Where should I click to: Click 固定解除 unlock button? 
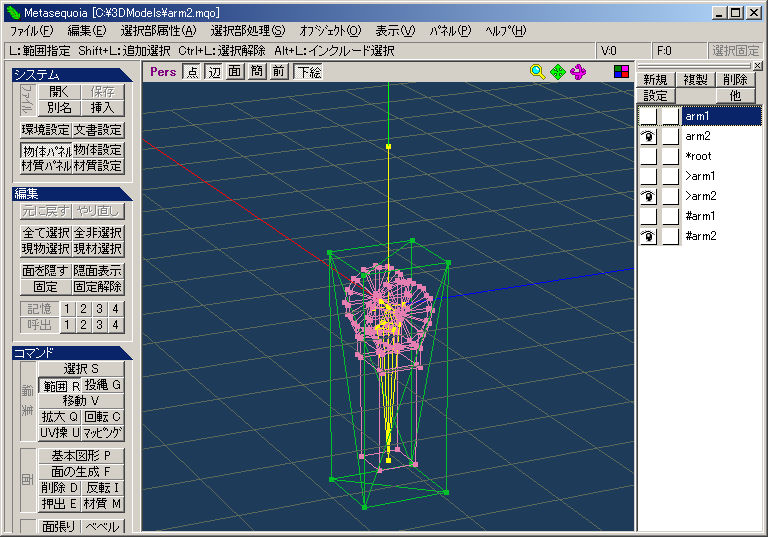click(98, 287)
